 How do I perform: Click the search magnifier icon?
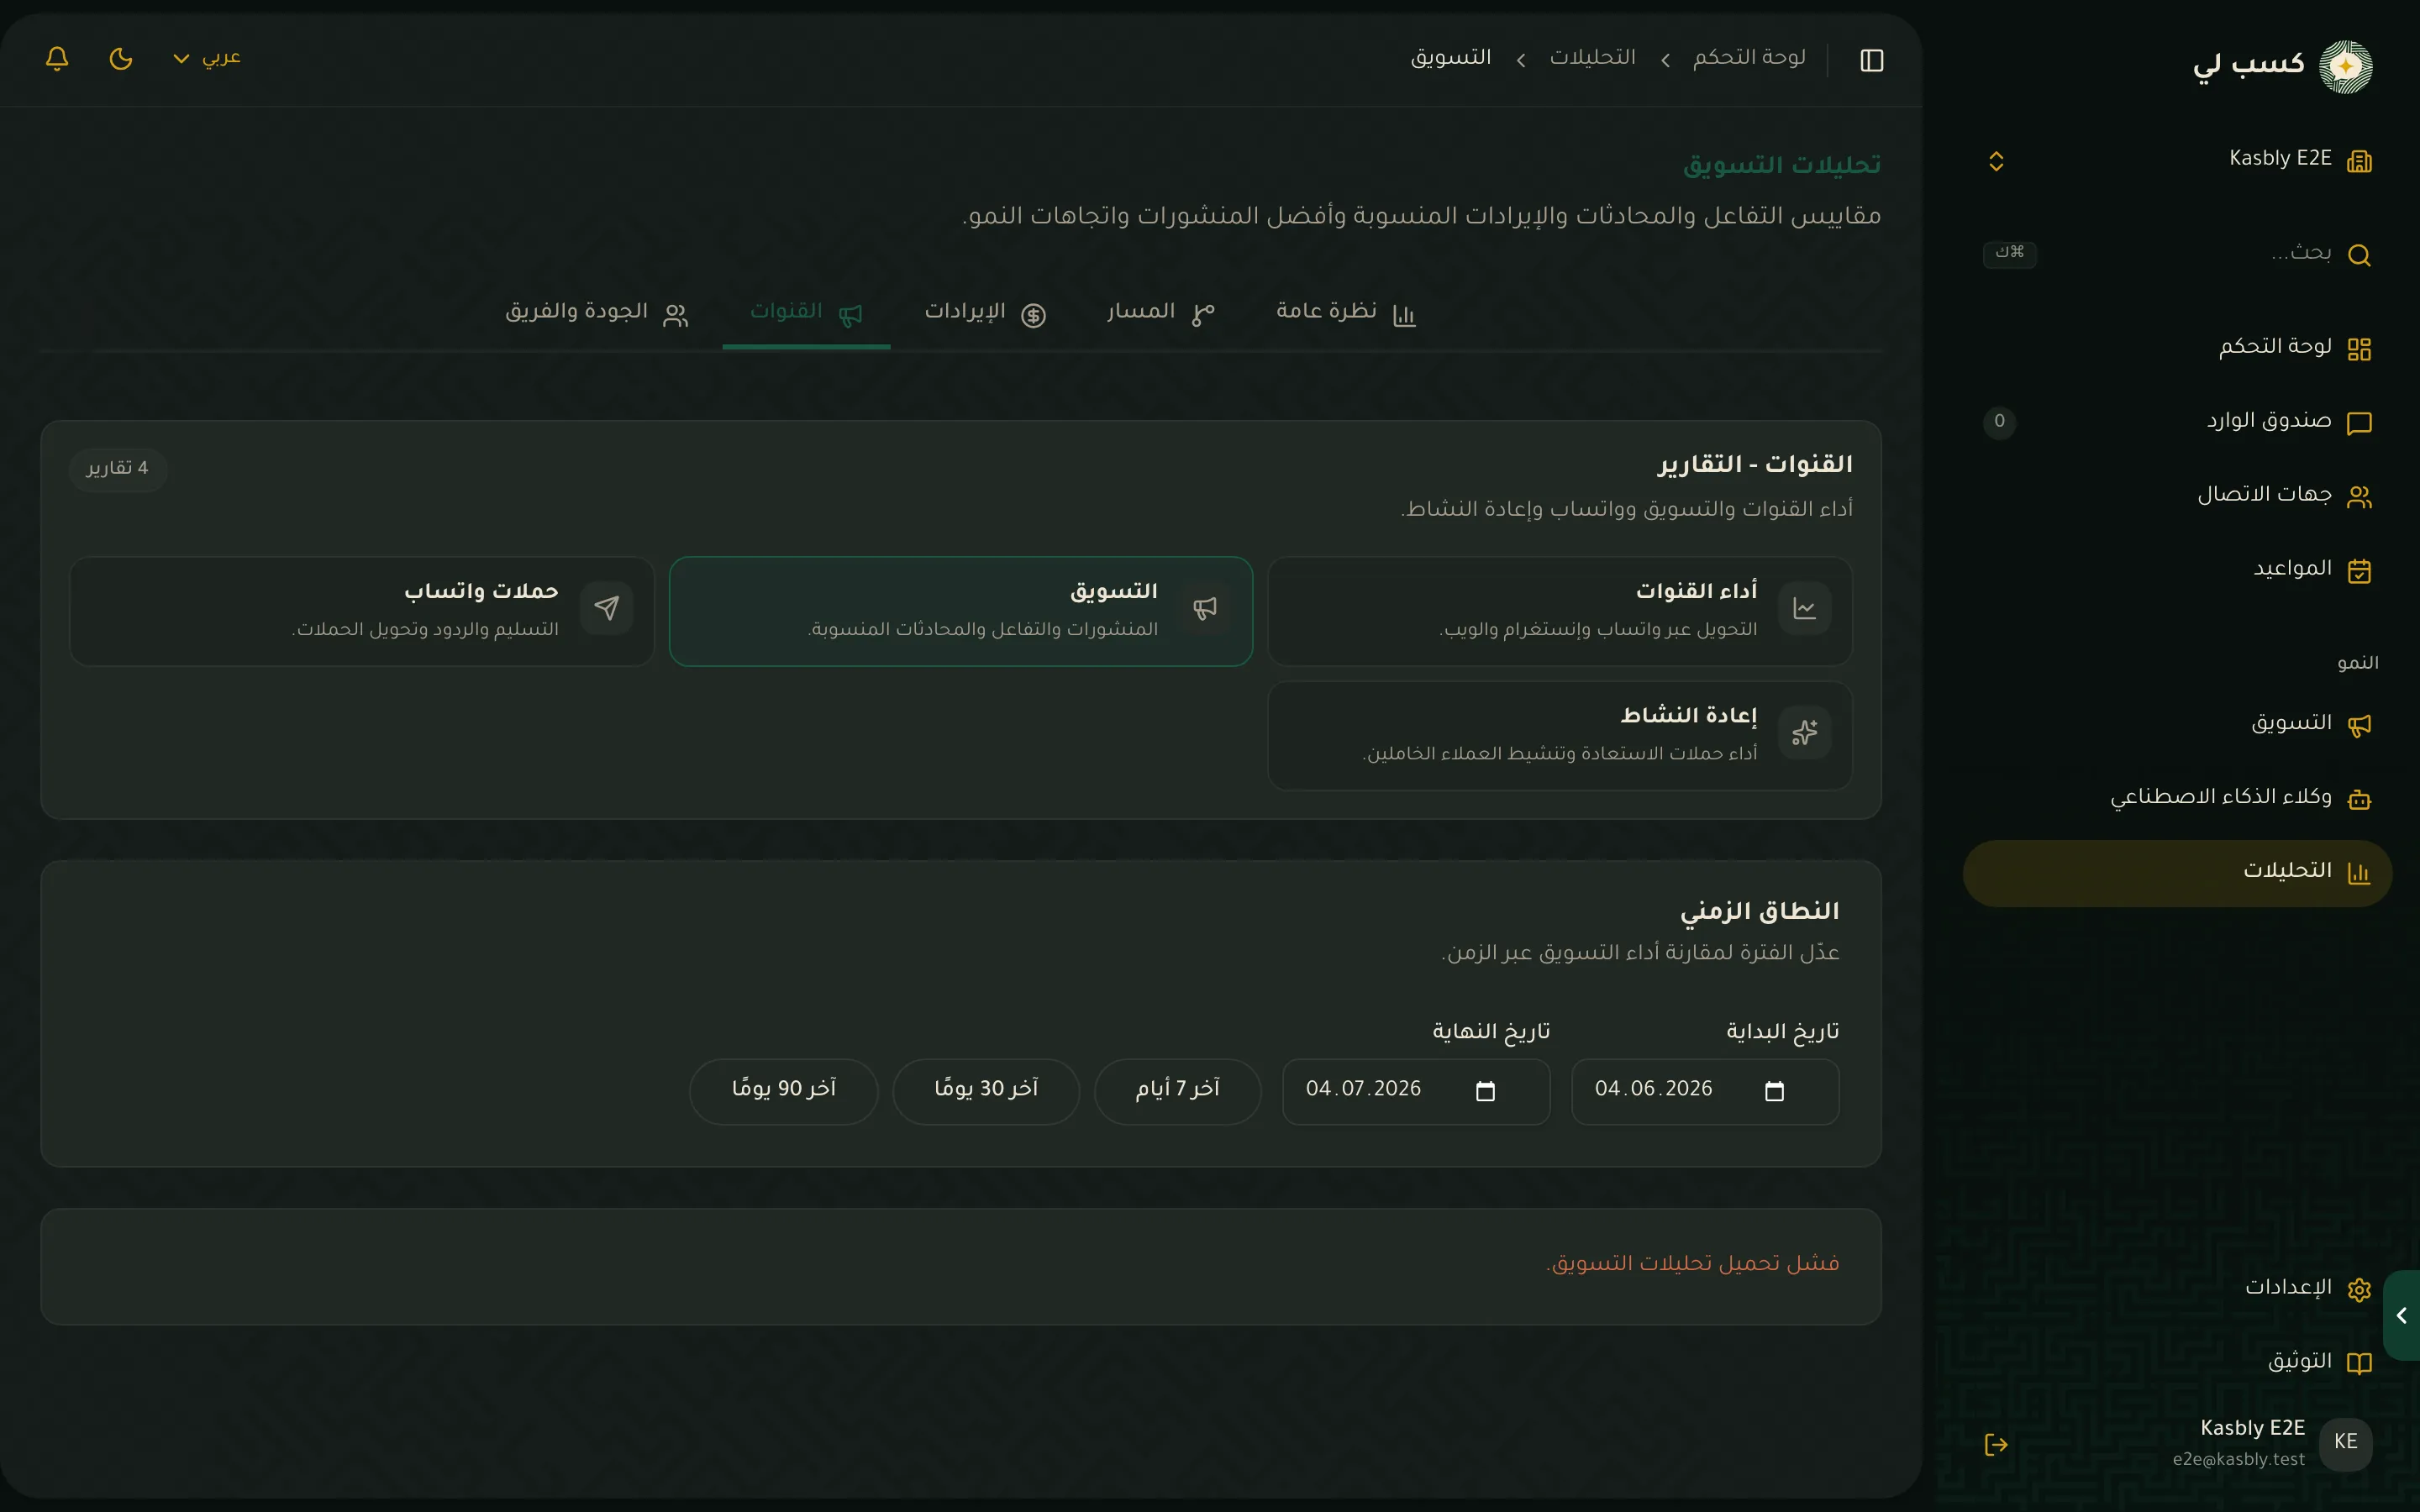click(x=2359, y=255)
